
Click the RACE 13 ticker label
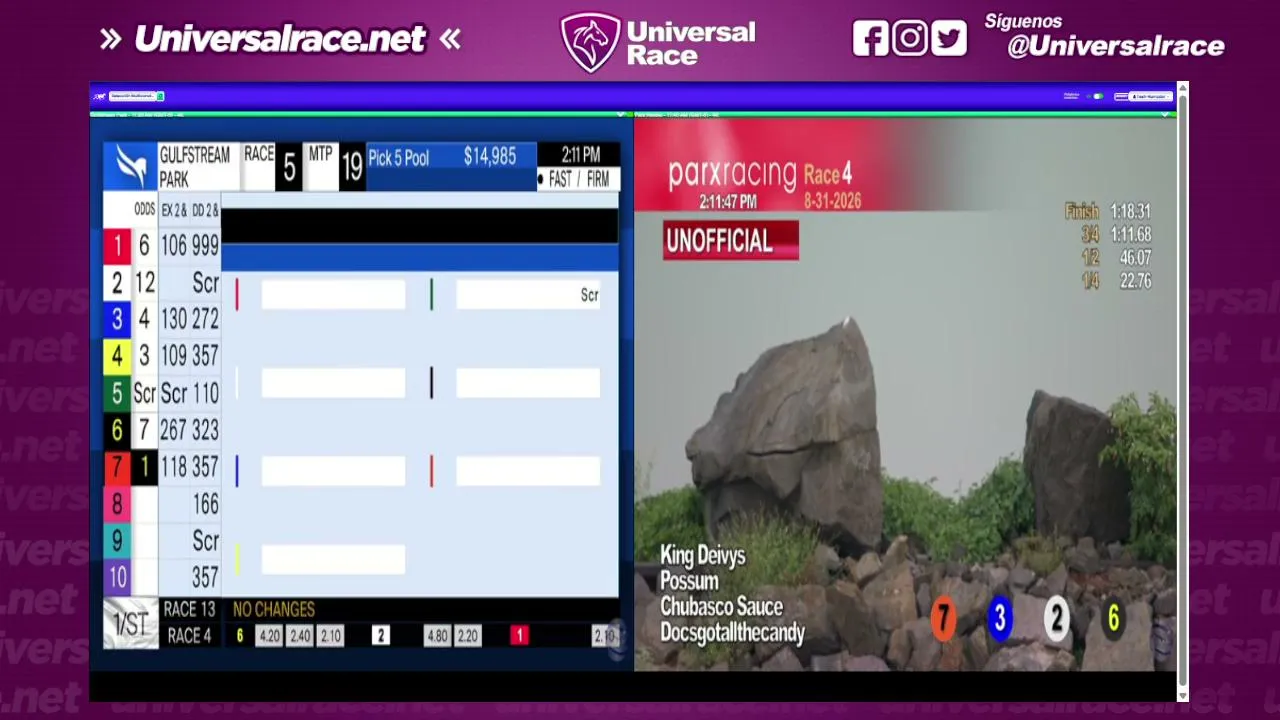pos(189,609)
